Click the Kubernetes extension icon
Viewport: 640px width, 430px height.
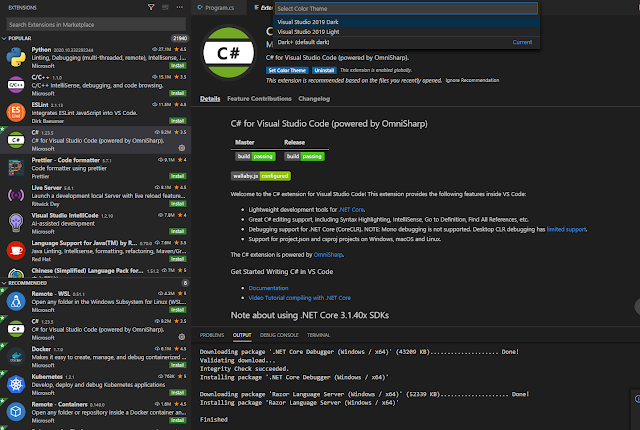(16, 384)
